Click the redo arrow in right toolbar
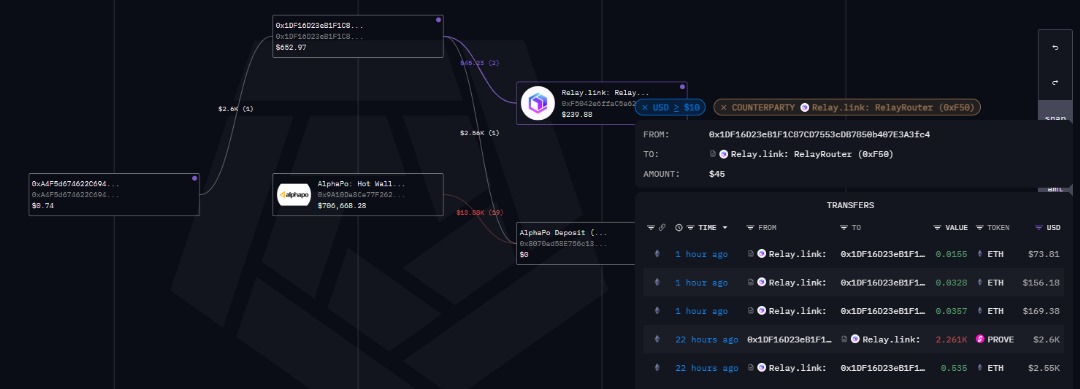The width and height of the screenshot is (1080, 389). point(1055,82)
